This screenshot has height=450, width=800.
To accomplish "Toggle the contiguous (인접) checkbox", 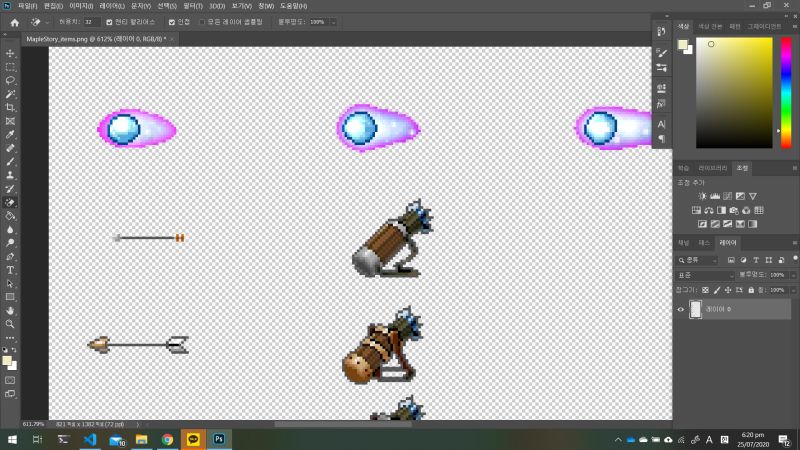I will coord(171,22).
